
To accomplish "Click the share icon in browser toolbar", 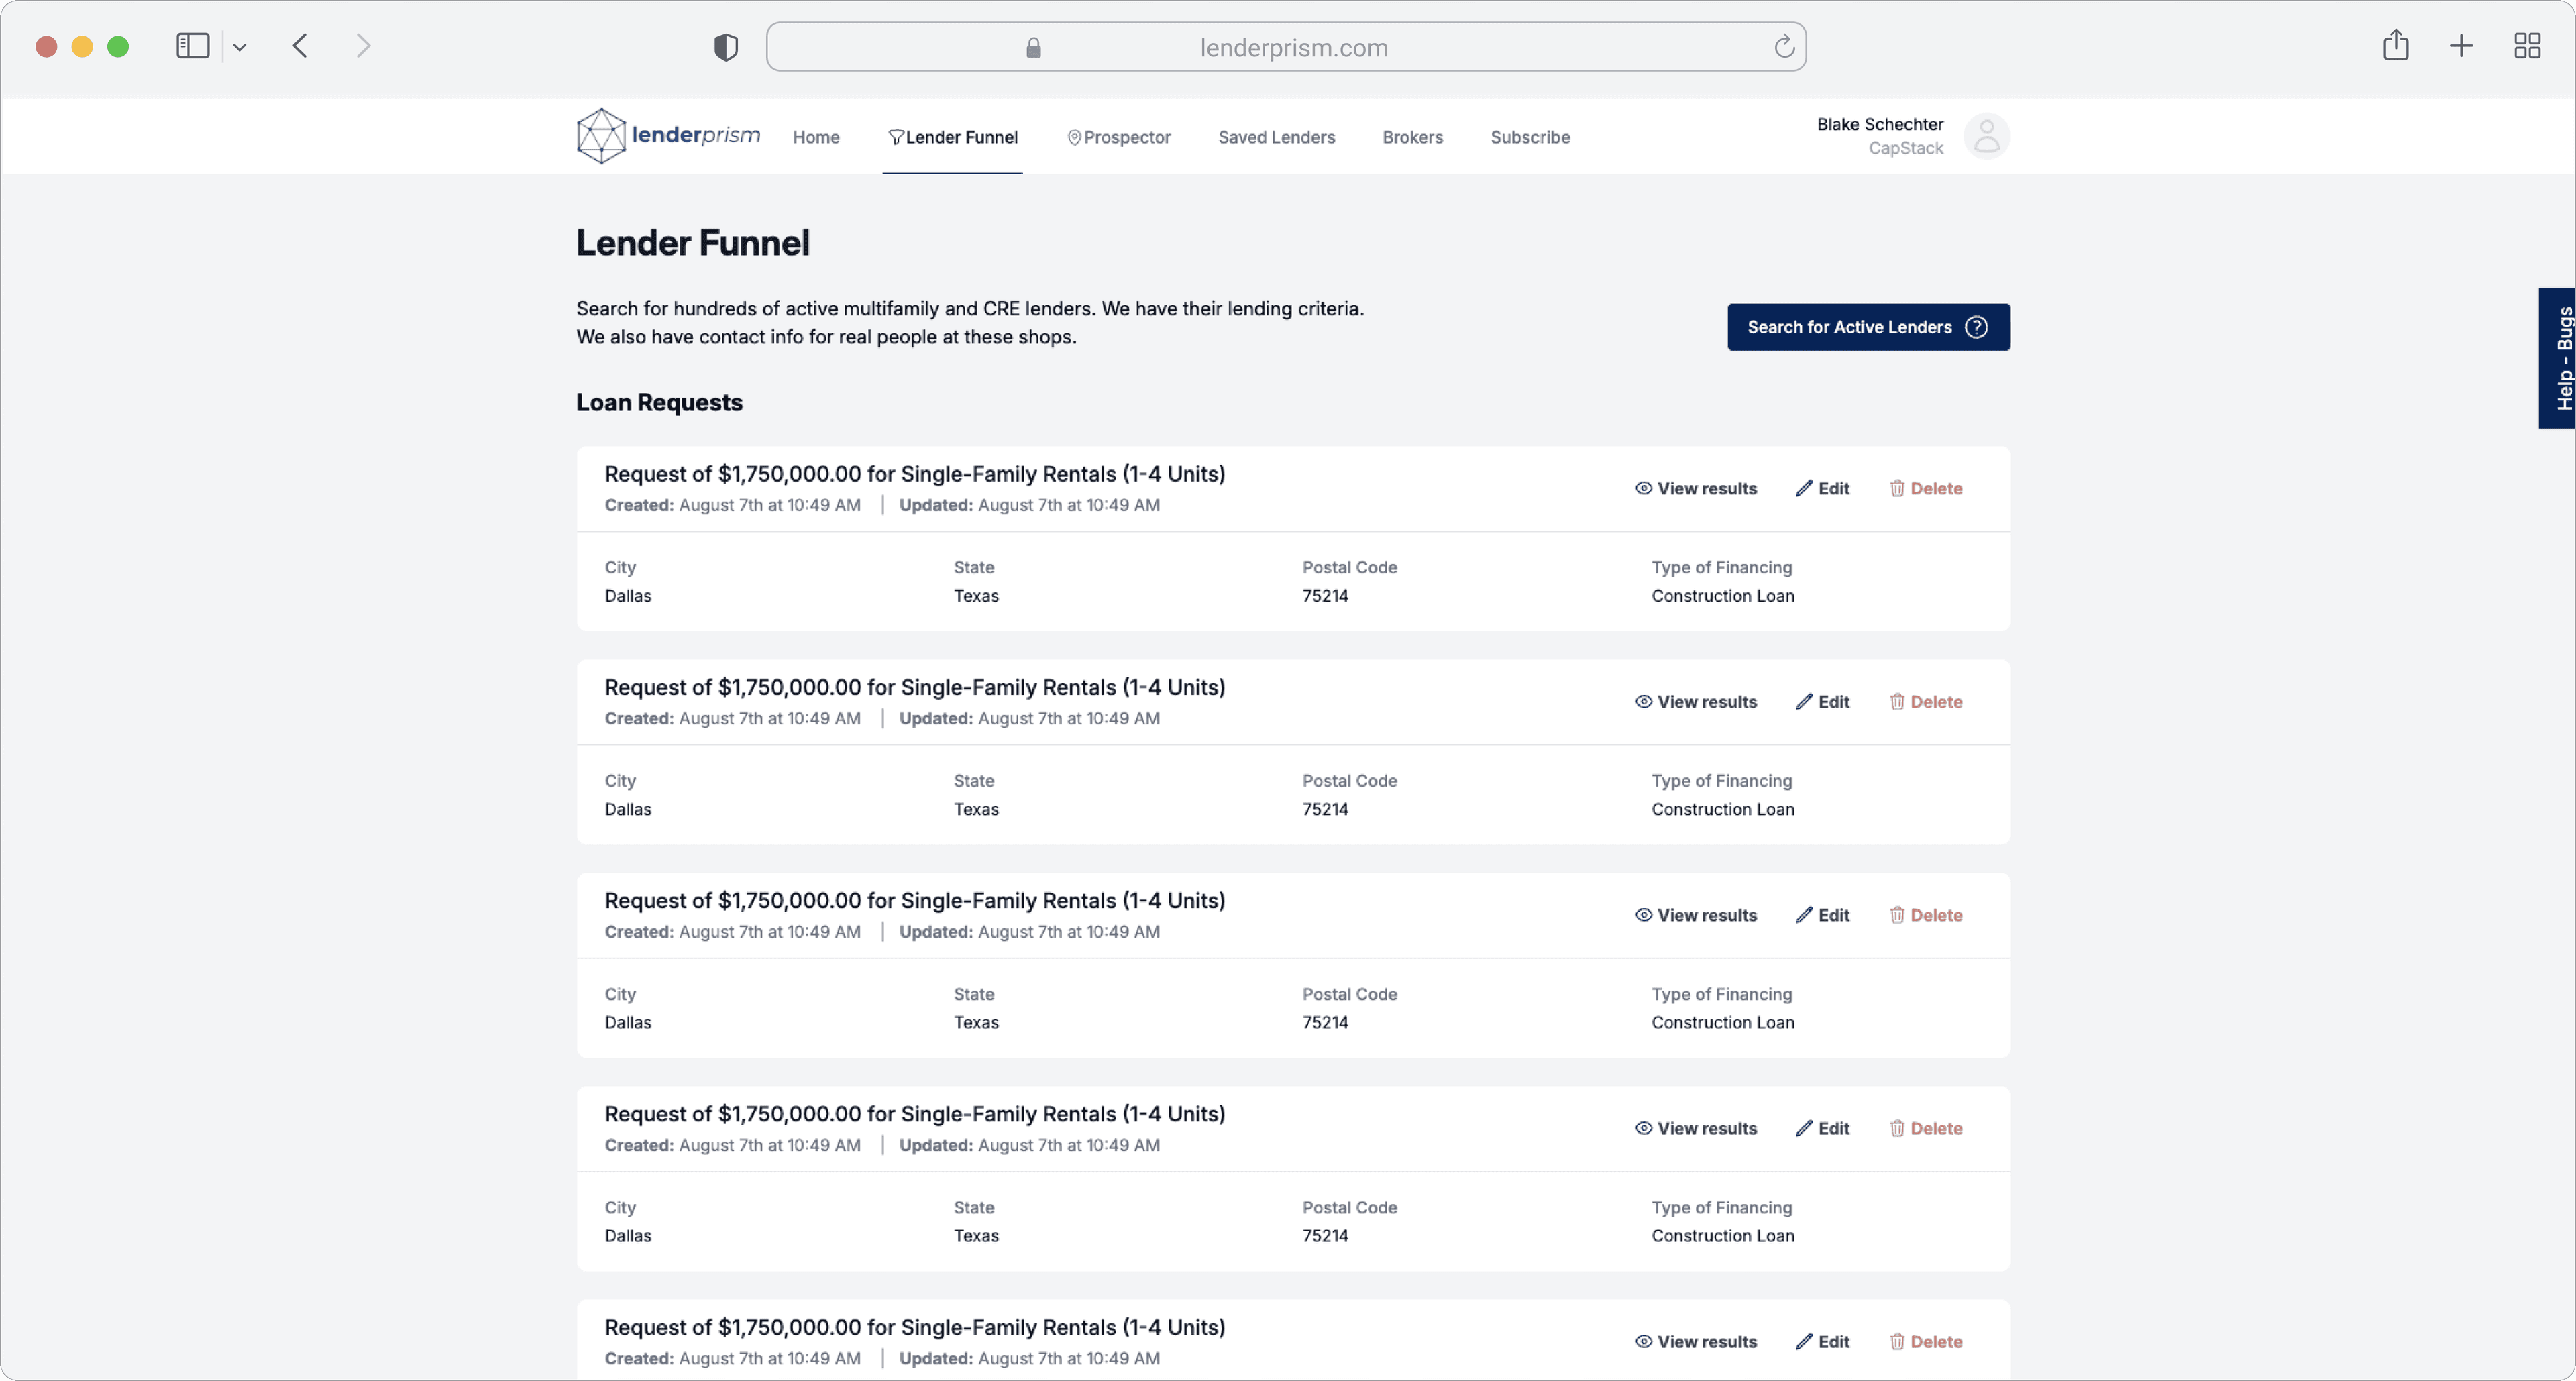I will click(2396, 45).
